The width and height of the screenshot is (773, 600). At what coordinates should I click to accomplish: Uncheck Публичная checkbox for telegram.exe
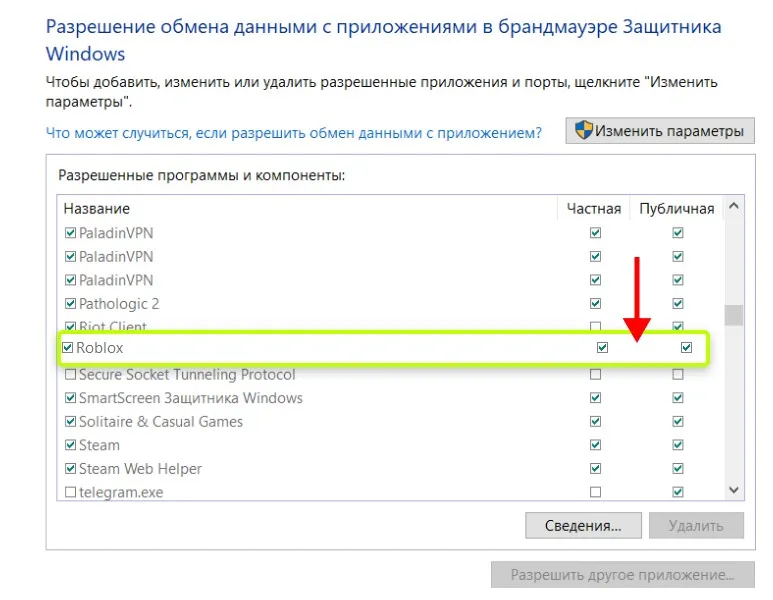tap(678, 492)
